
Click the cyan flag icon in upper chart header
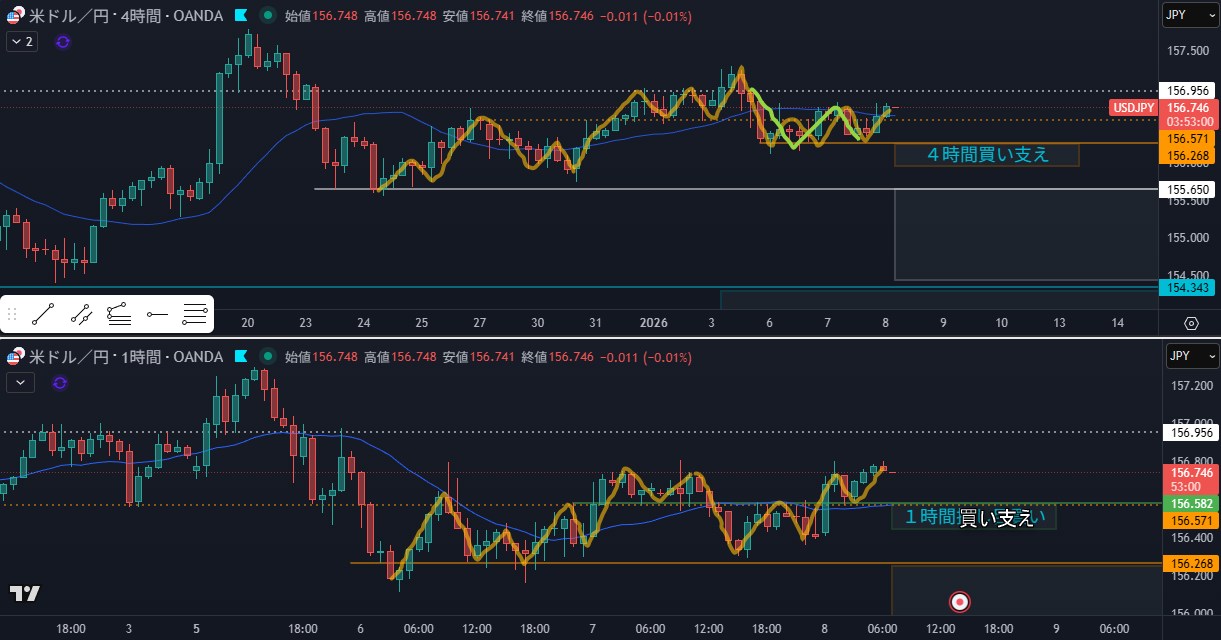click(x=241, y=16)
